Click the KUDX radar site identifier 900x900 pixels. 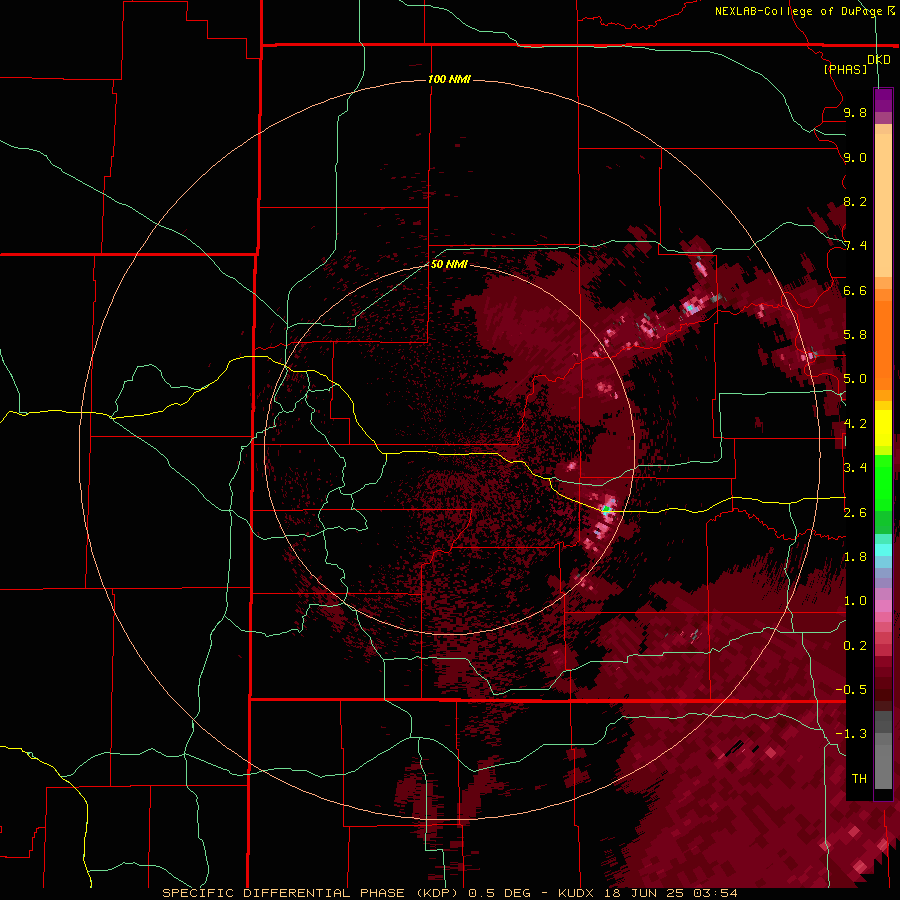pos(577,893)
